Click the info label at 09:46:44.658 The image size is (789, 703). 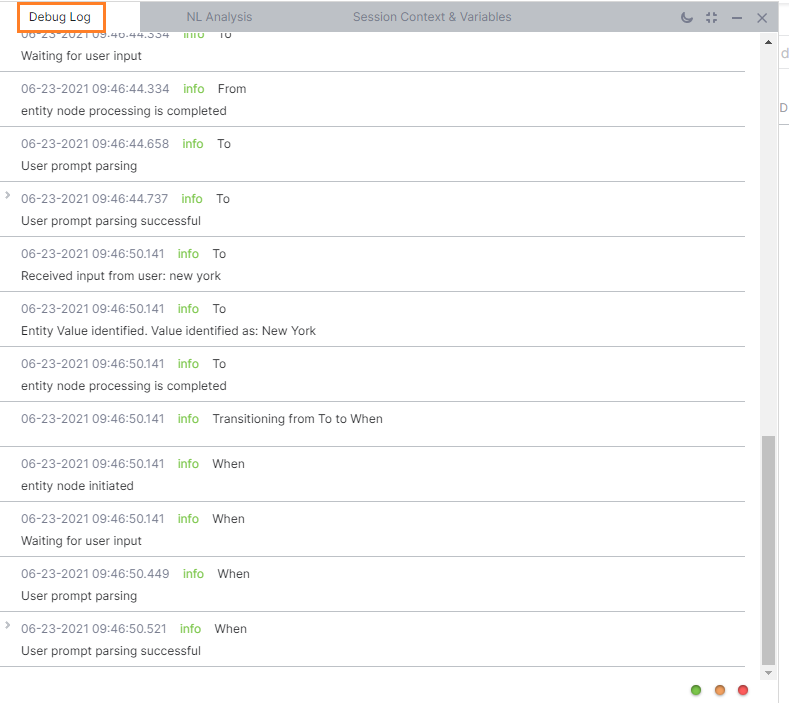[x=193, y=144]
